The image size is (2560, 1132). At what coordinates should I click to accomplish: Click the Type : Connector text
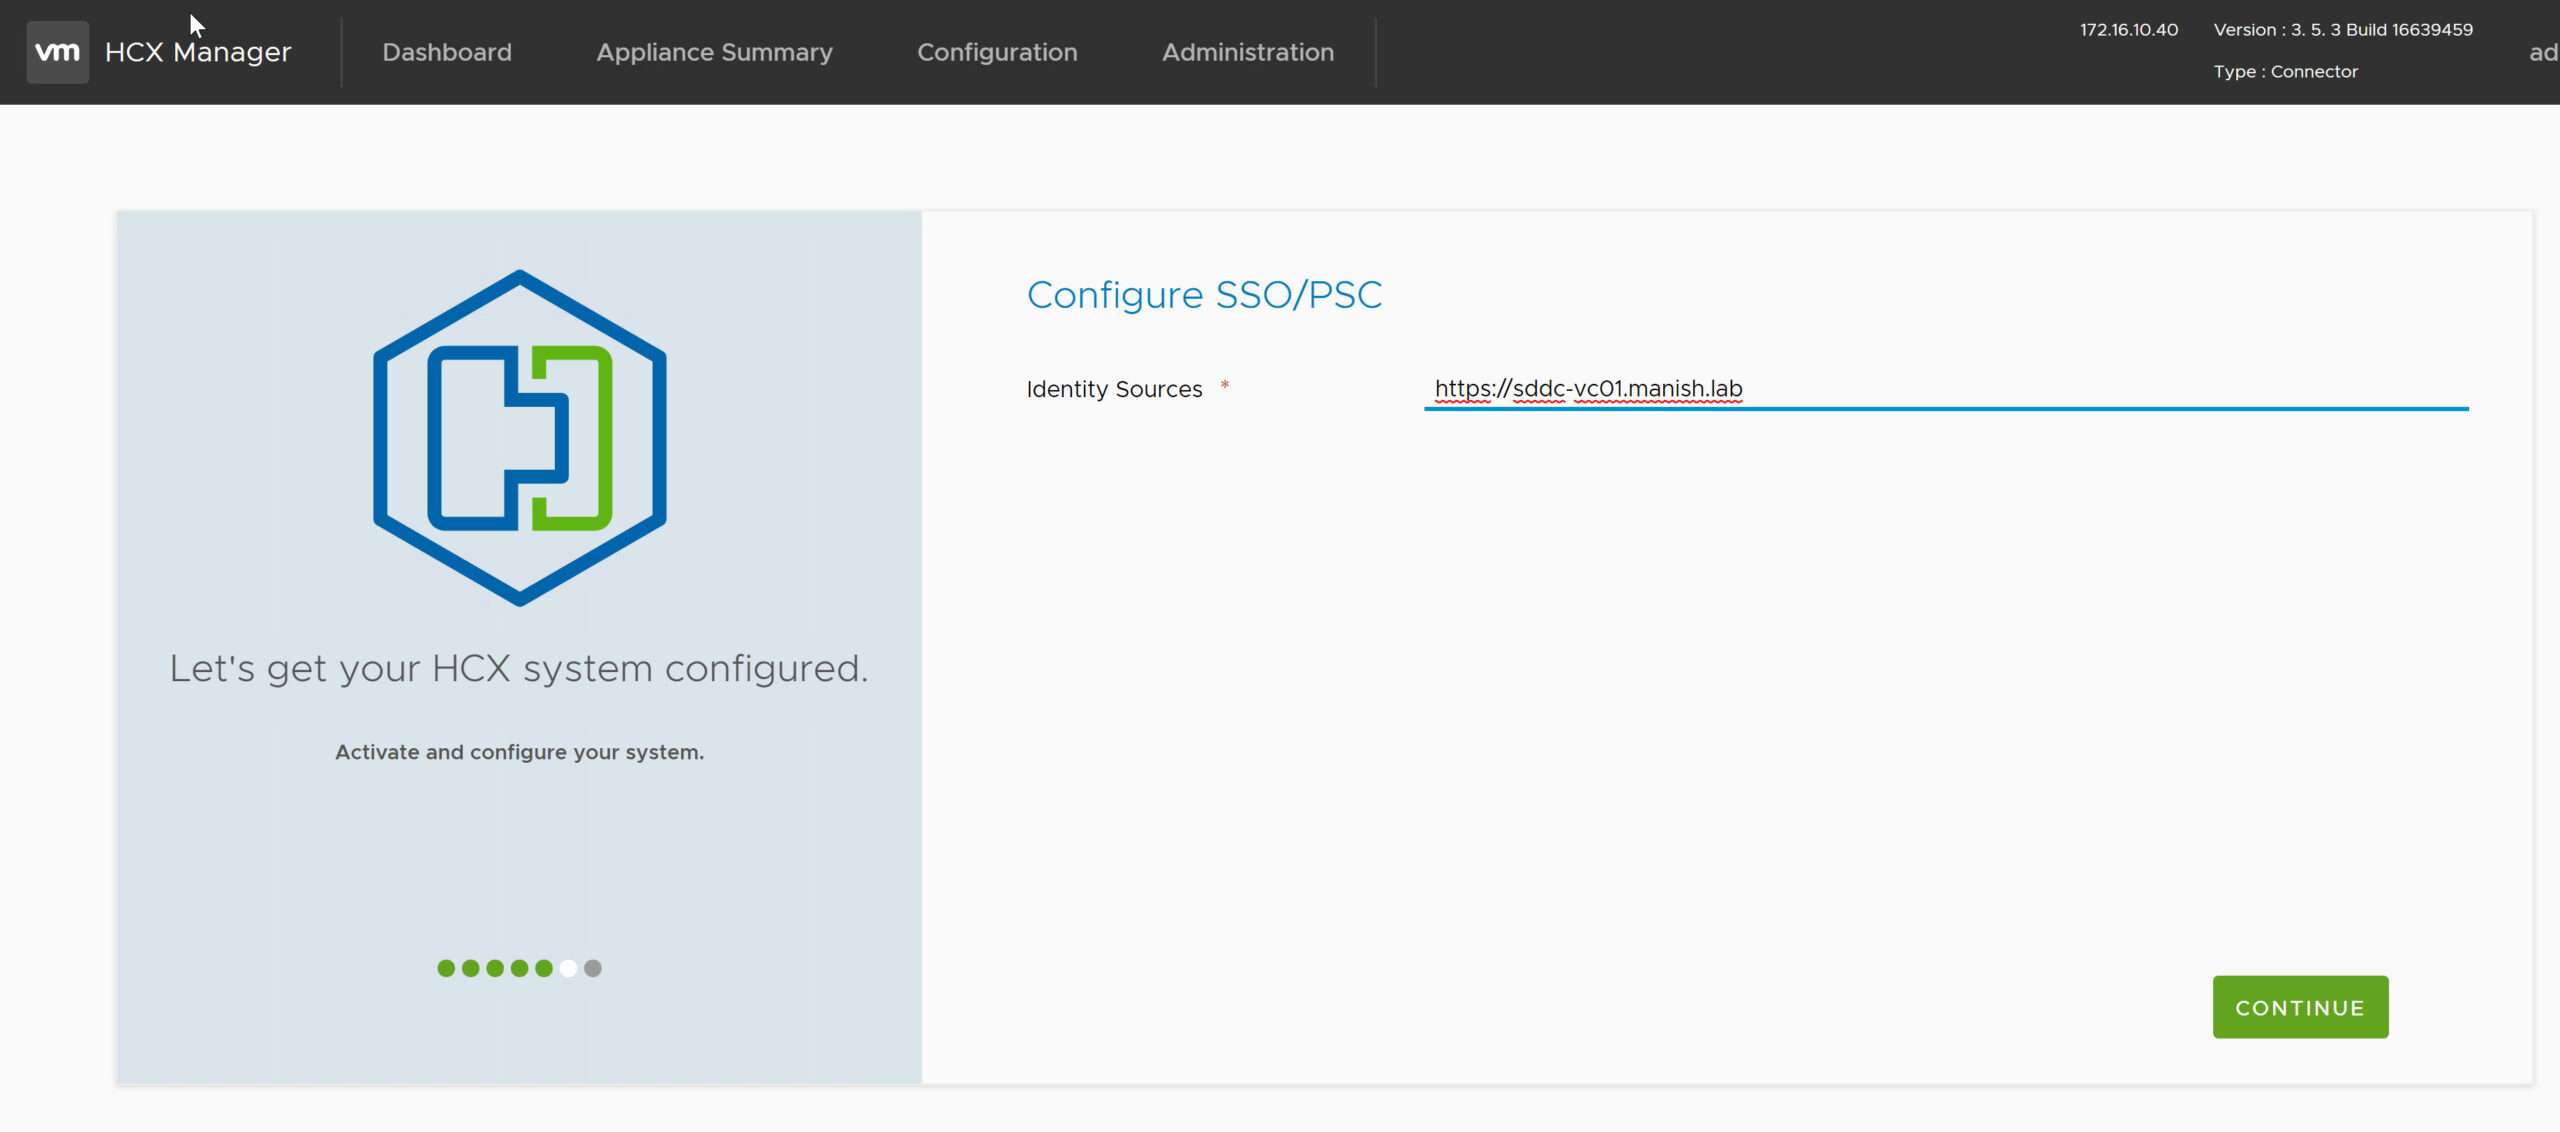(x=2285, y=72)
